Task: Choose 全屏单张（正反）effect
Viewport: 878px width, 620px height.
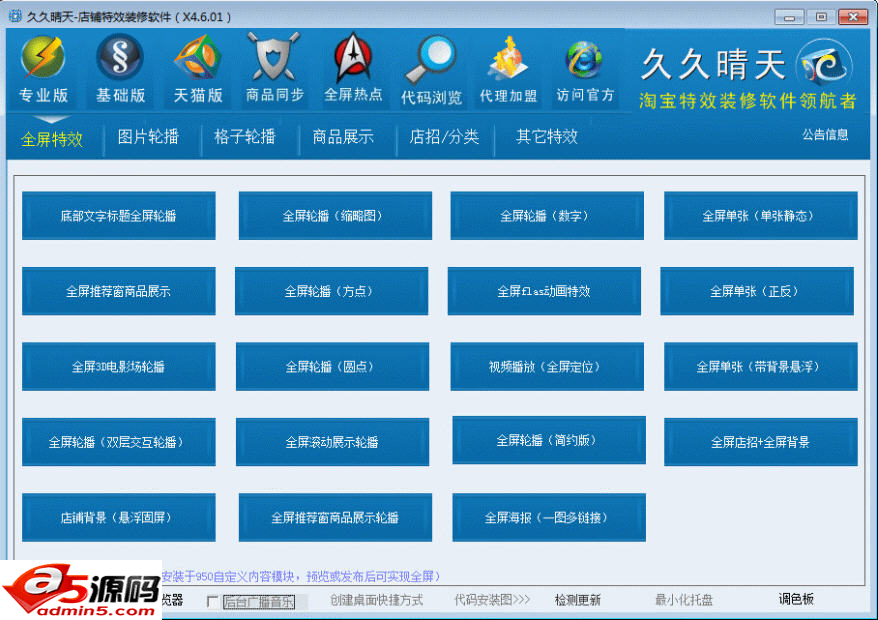Action: pos(757,291)
